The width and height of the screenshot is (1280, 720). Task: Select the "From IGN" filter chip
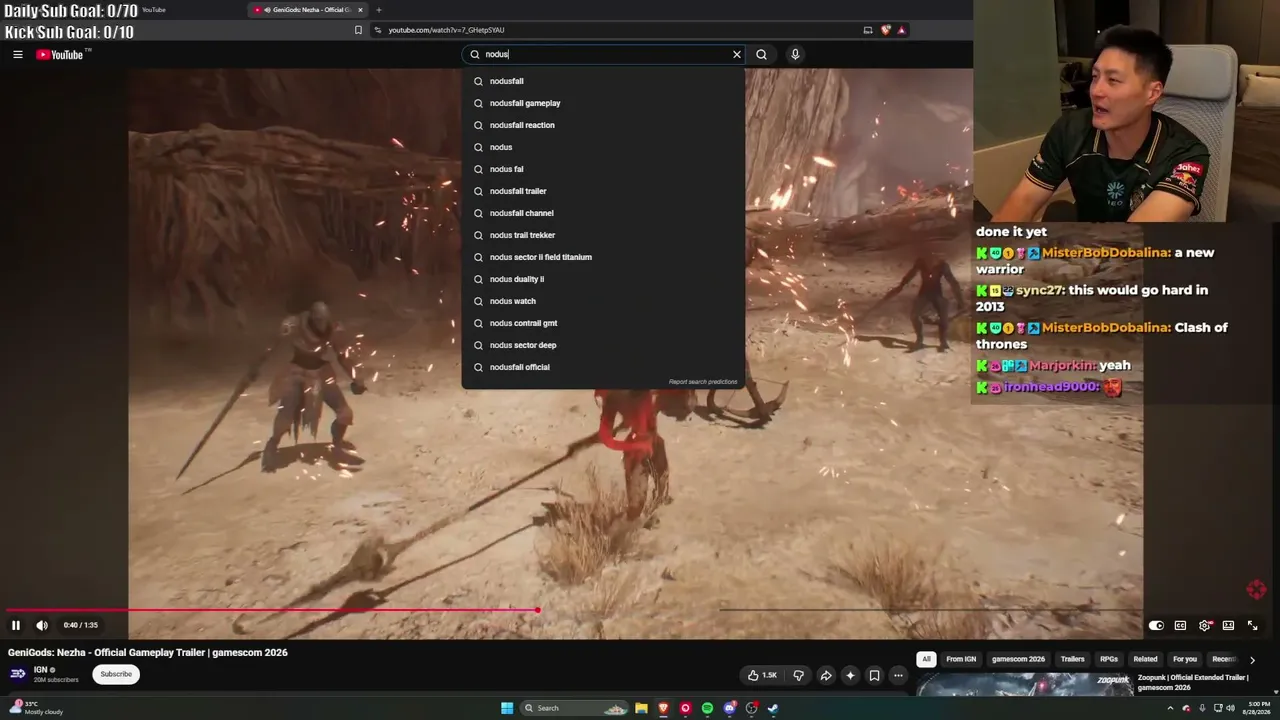pyautogui.click(x=961, y=660)
